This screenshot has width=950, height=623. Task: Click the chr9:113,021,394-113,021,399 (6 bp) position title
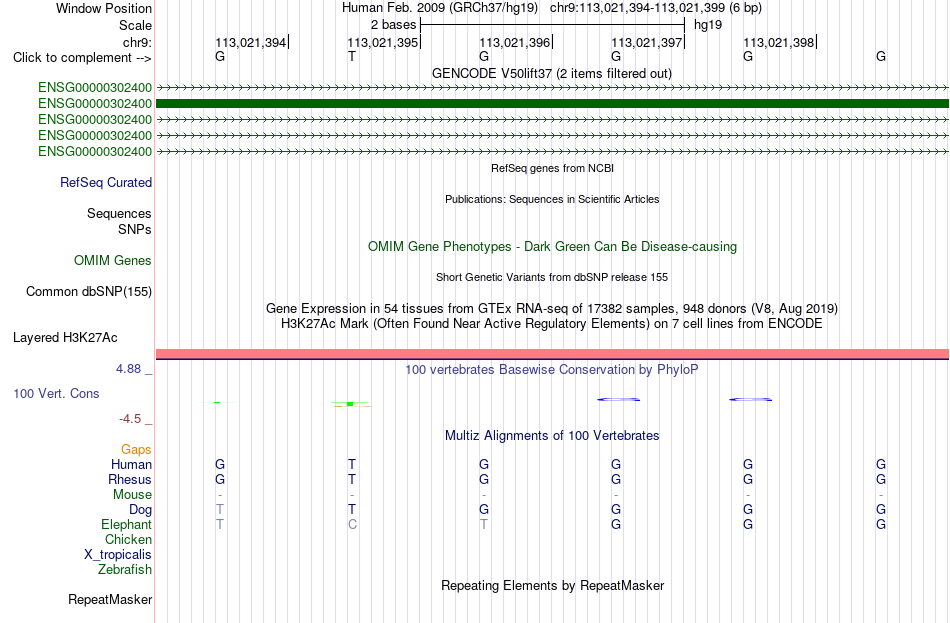(656, 8)
